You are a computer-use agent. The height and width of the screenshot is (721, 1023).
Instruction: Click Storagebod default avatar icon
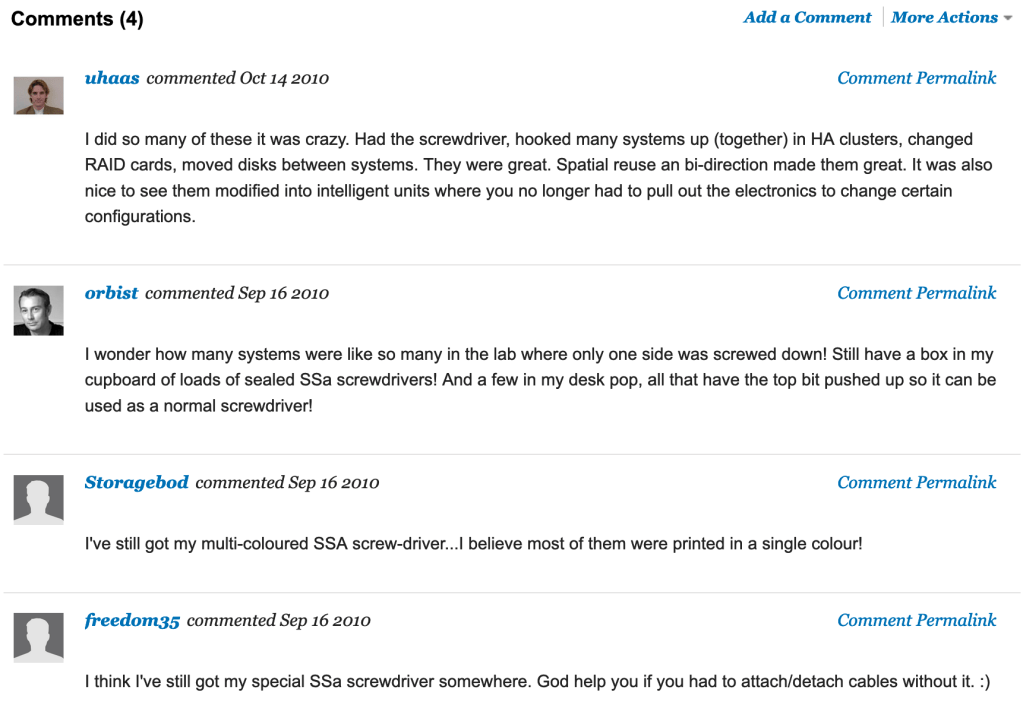(x=39, y=499)
